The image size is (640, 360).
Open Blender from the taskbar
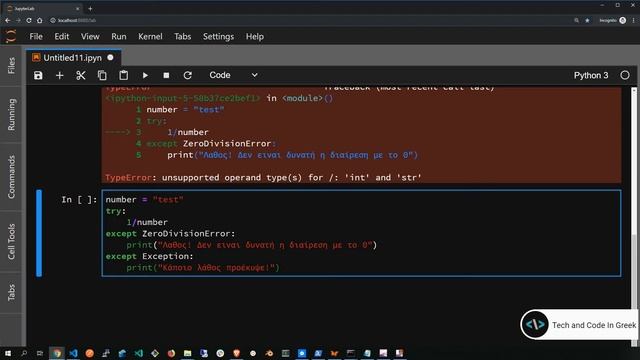(x=269, y=353)
